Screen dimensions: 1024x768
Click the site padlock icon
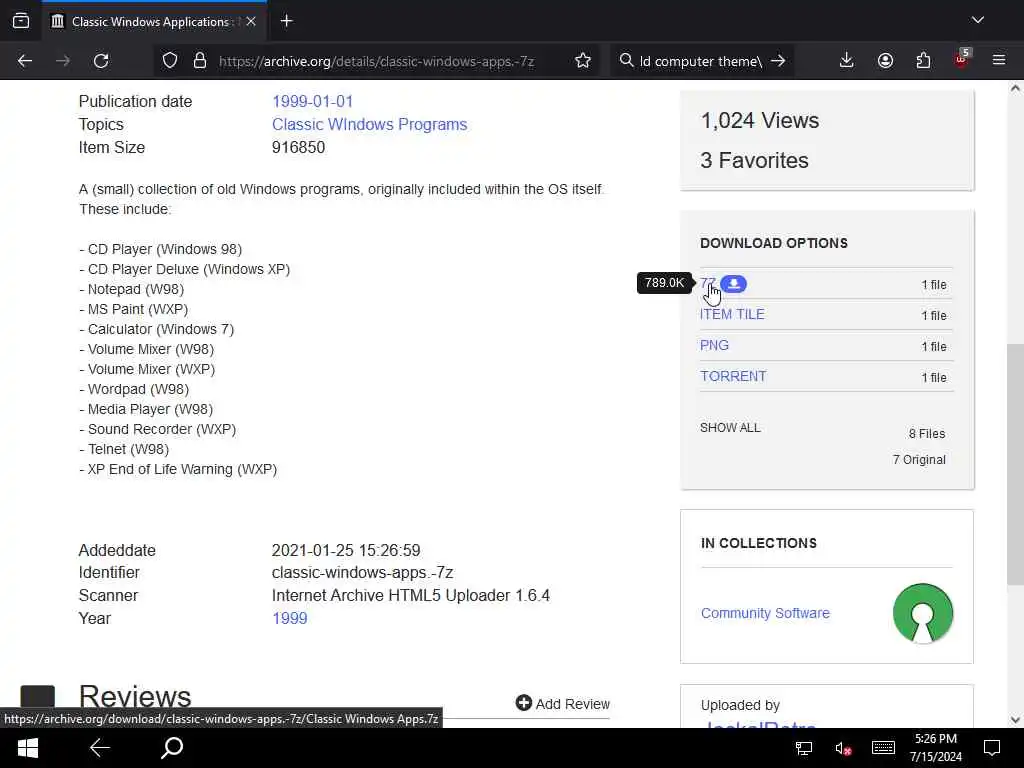pos(200,61)
